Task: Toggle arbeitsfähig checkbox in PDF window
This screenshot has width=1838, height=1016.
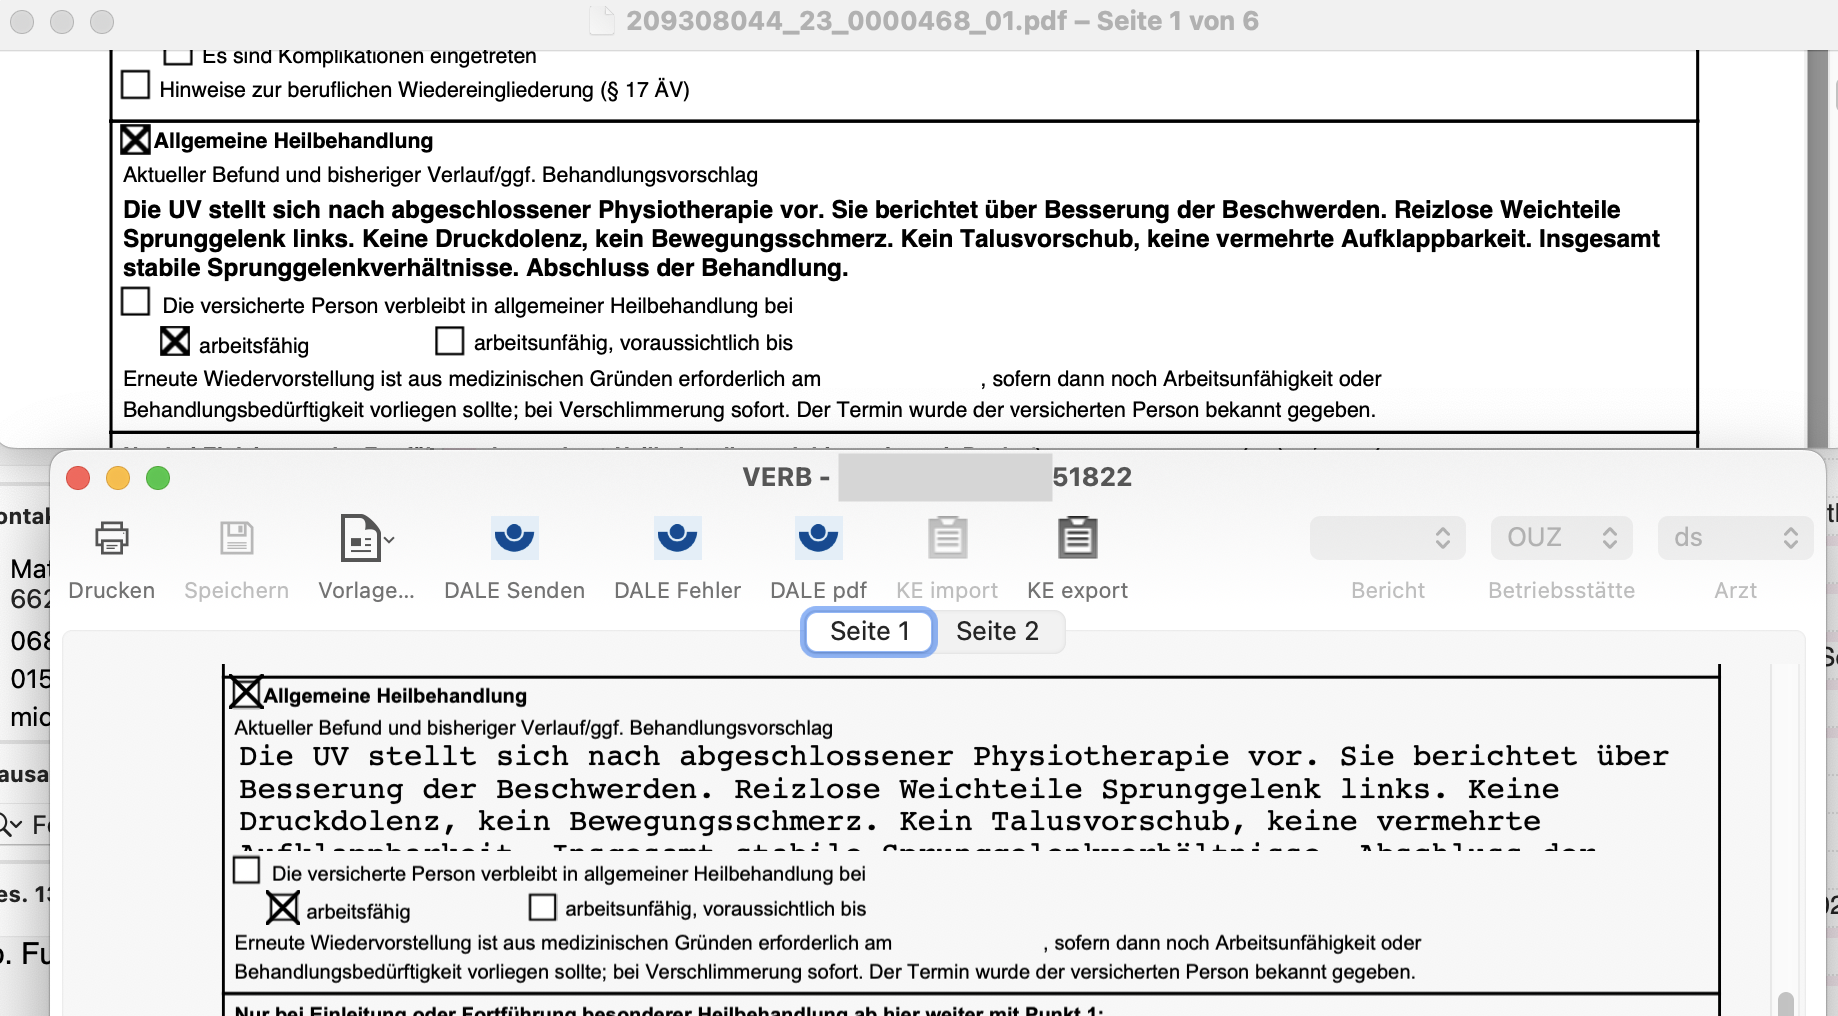Action: point(175,342)
